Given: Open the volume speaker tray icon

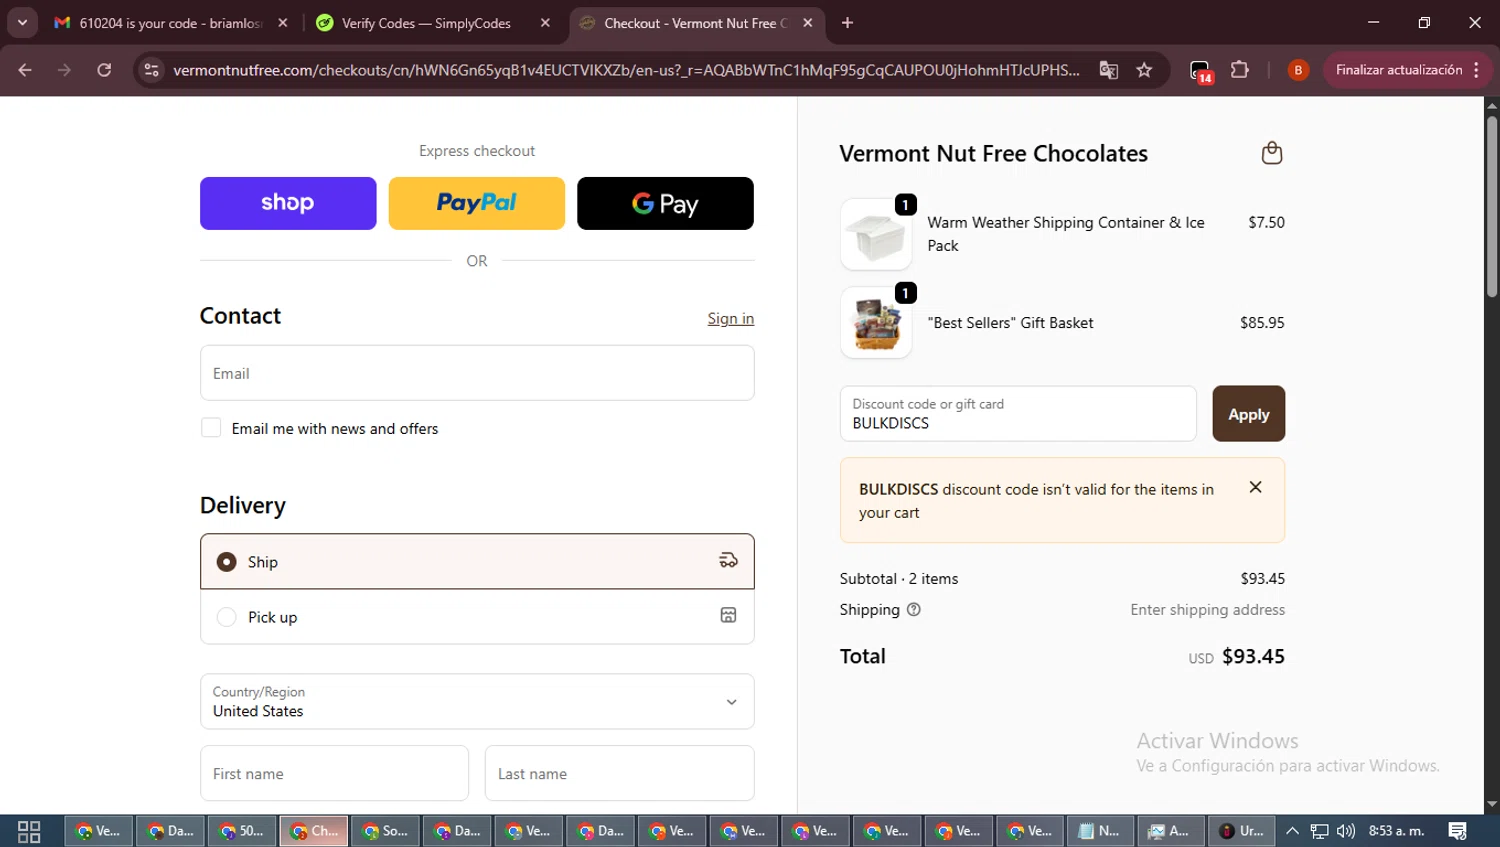Looking at the screenshot, I should (1346, 831).
